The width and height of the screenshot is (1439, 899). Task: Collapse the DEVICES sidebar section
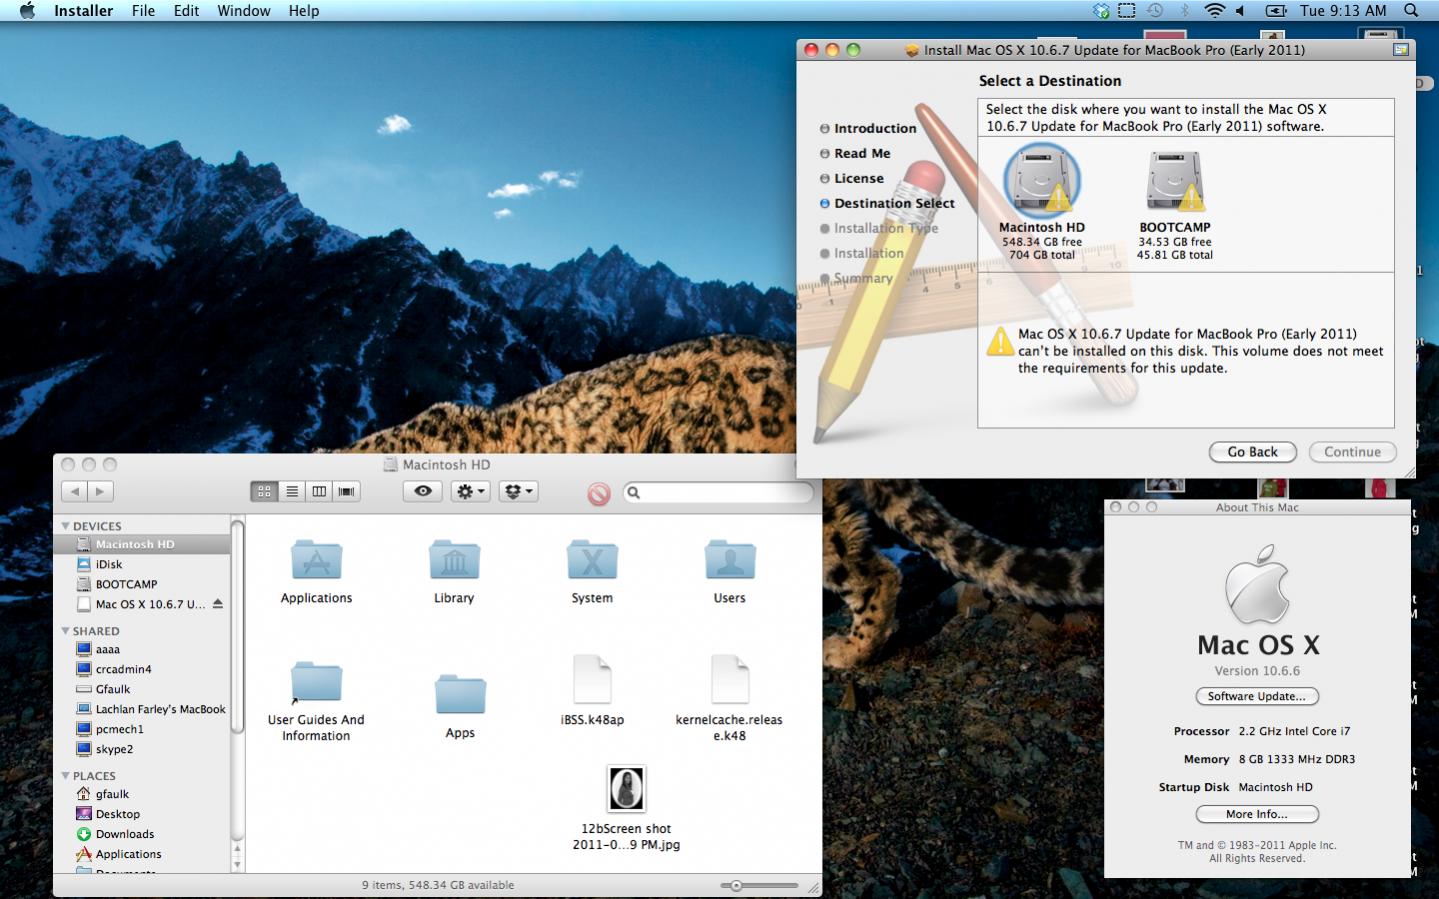coord(66,526)
